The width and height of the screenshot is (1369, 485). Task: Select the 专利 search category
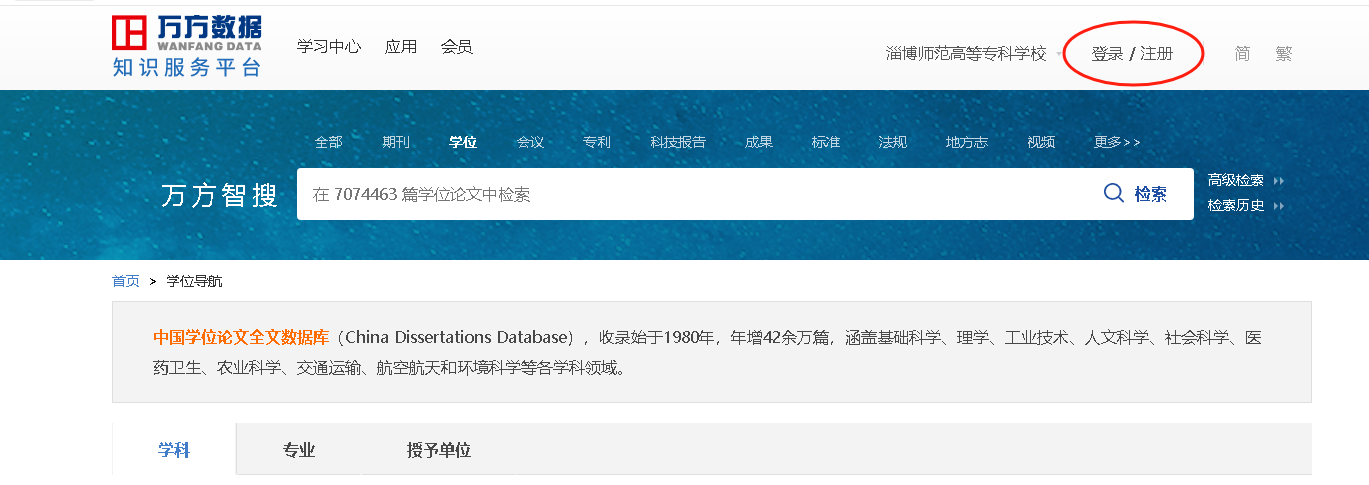click(x=597, y=142)
